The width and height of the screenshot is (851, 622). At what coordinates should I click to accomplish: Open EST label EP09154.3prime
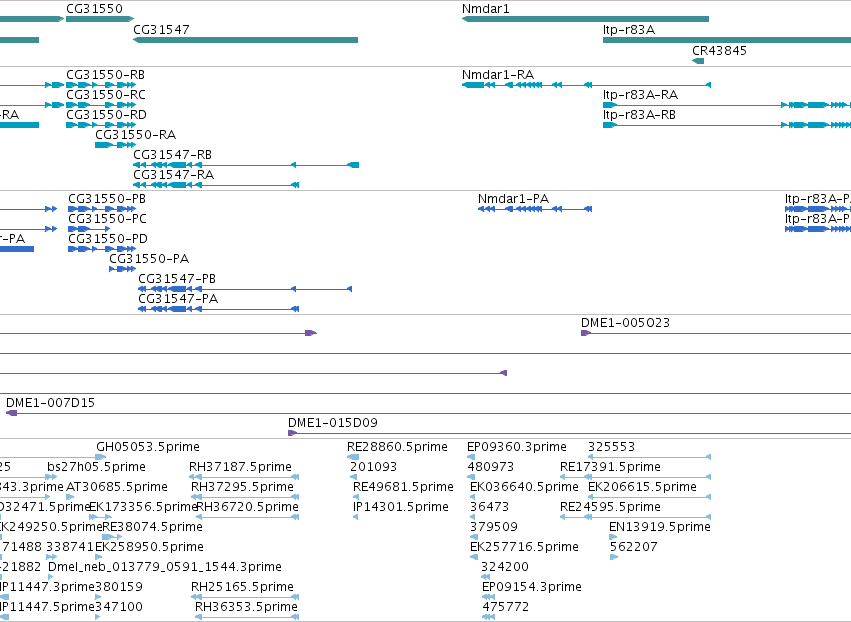(x=532, y=587)
